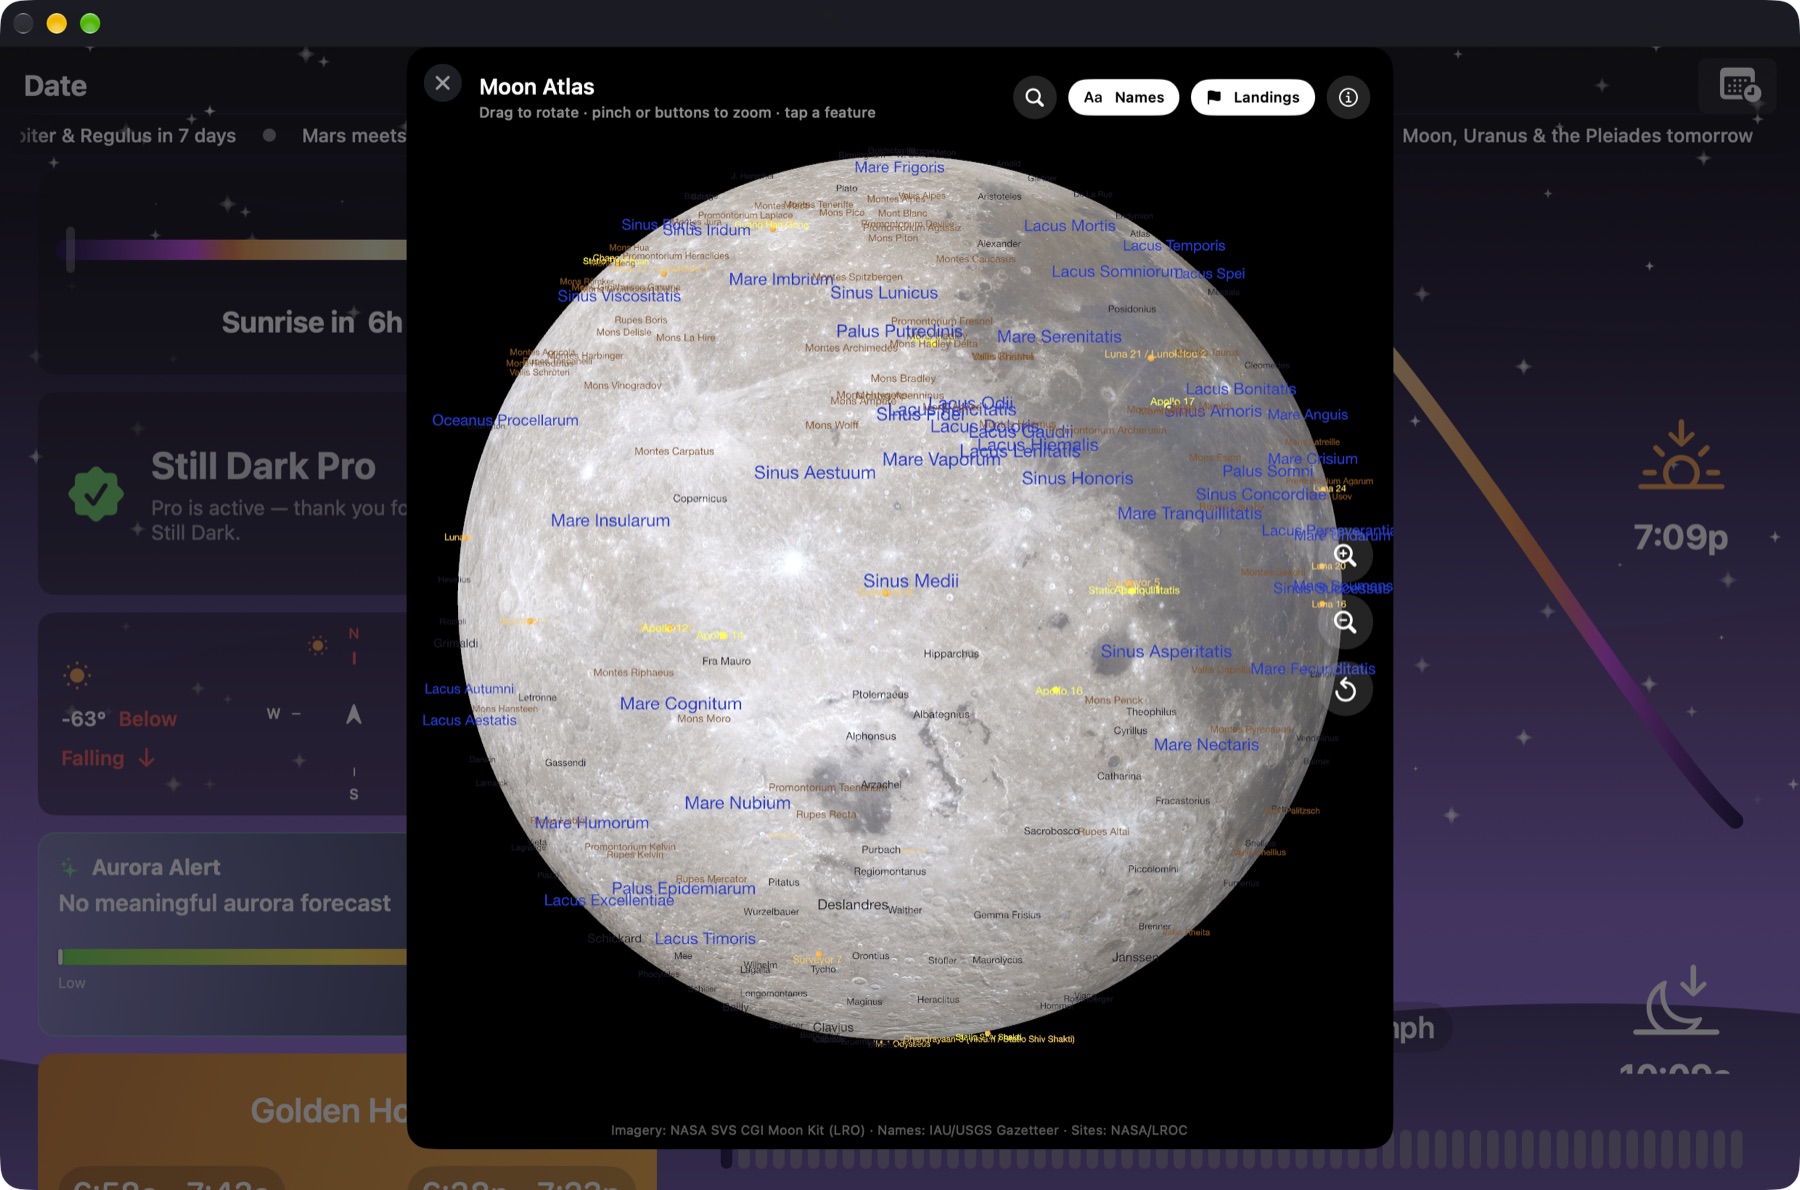Select the Clavius crater label

[833, 1028]
